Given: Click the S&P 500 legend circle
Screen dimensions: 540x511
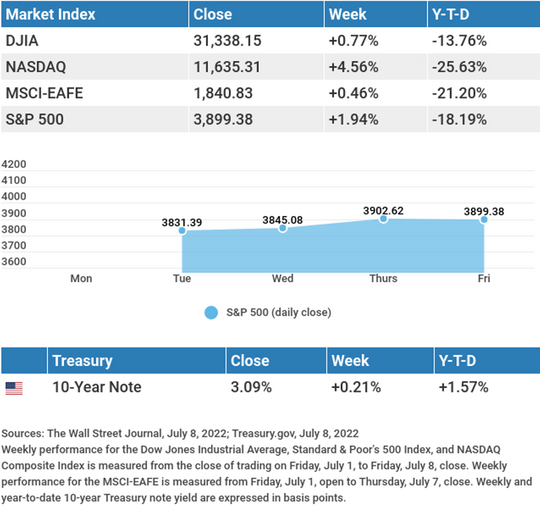Looking at the screenshot, I should (x=211, y=313).
